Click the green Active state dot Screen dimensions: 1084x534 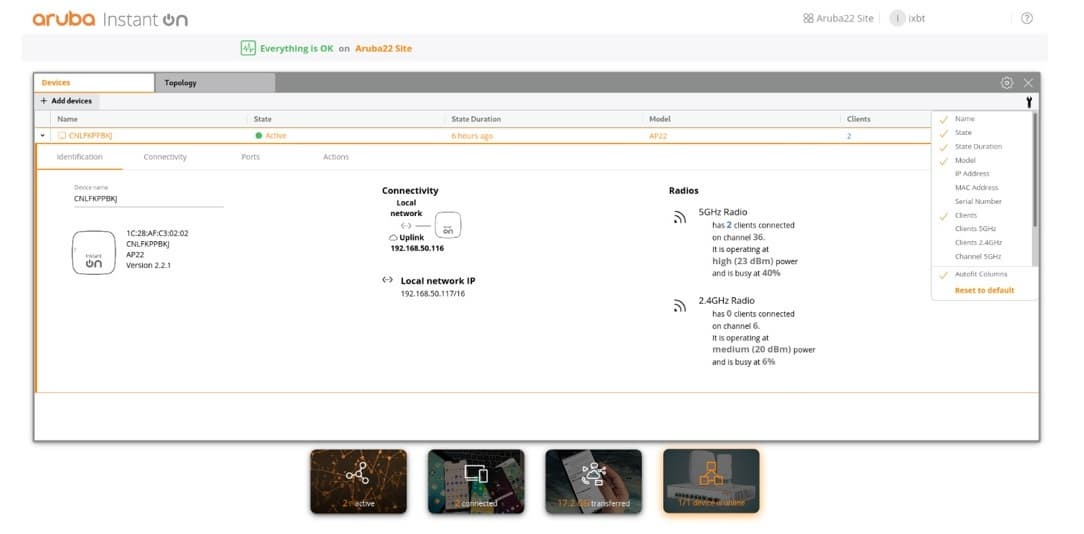click(259, 136)
